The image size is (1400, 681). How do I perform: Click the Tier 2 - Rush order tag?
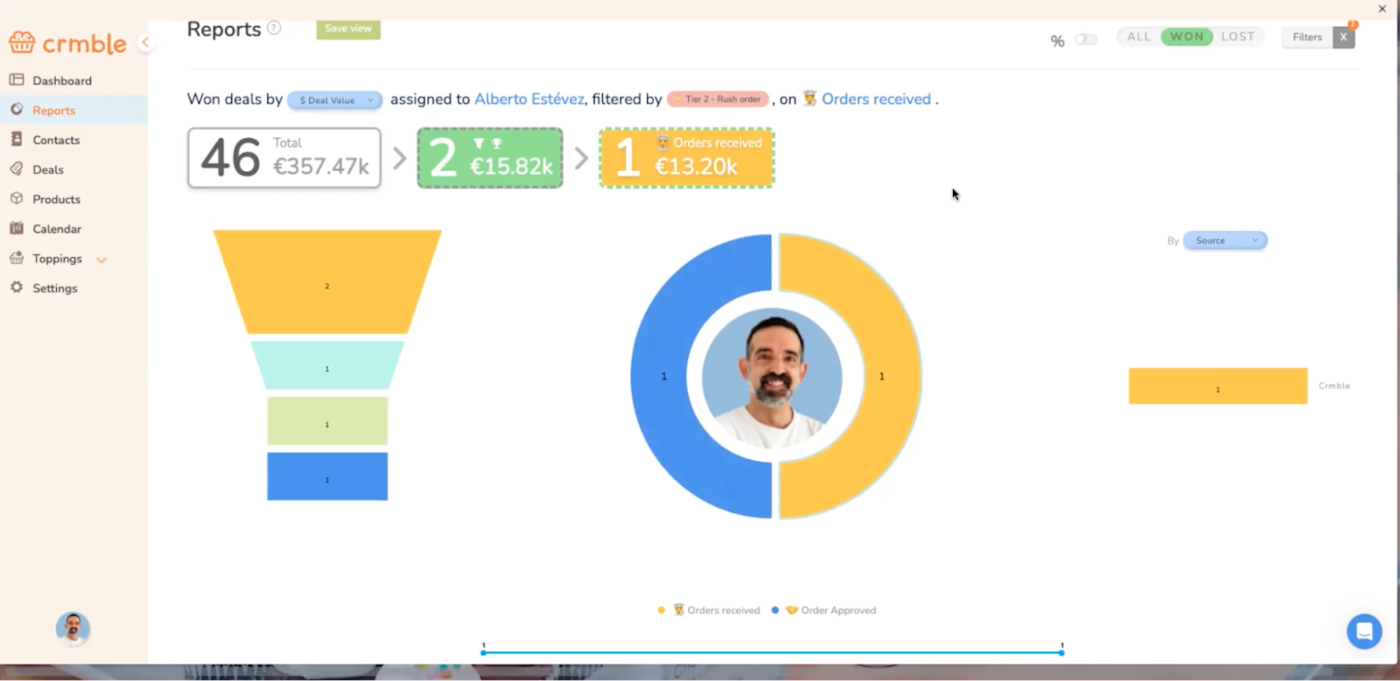point(717,99)
